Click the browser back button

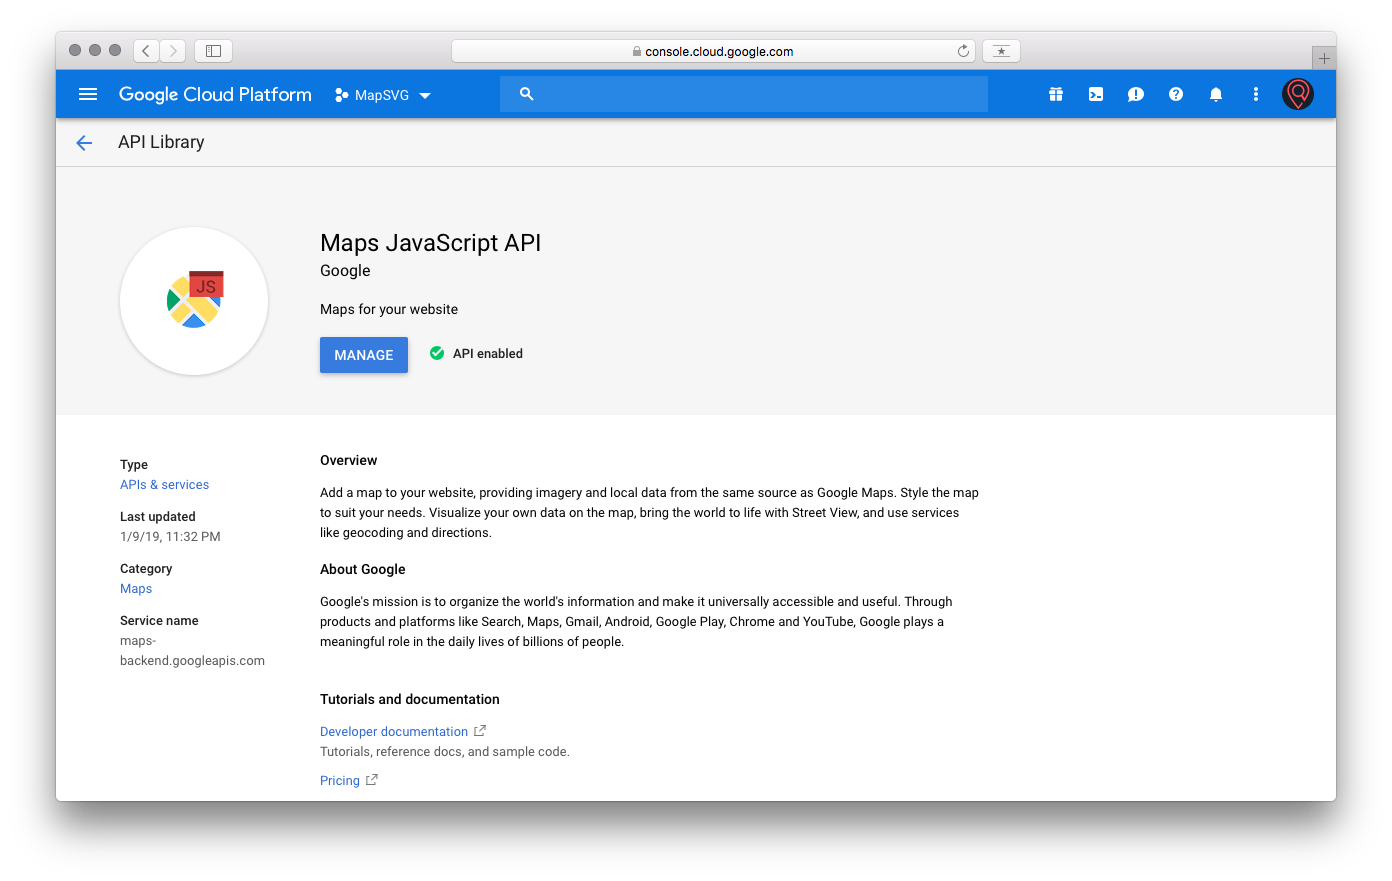tap(146, 50)
